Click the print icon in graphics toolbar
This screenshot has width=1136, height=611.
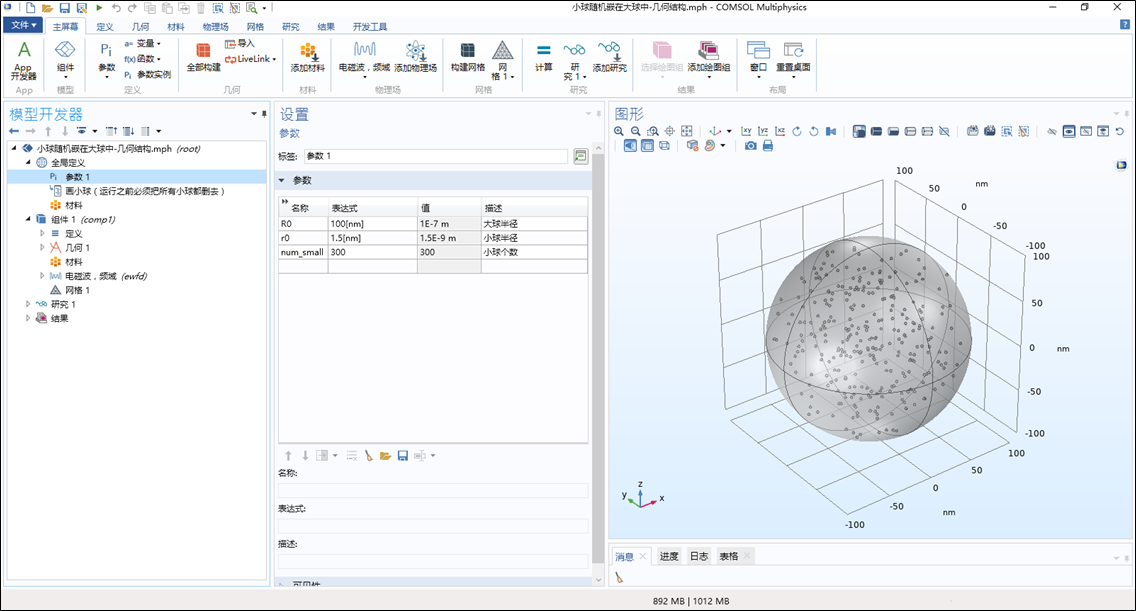(768, 146)
